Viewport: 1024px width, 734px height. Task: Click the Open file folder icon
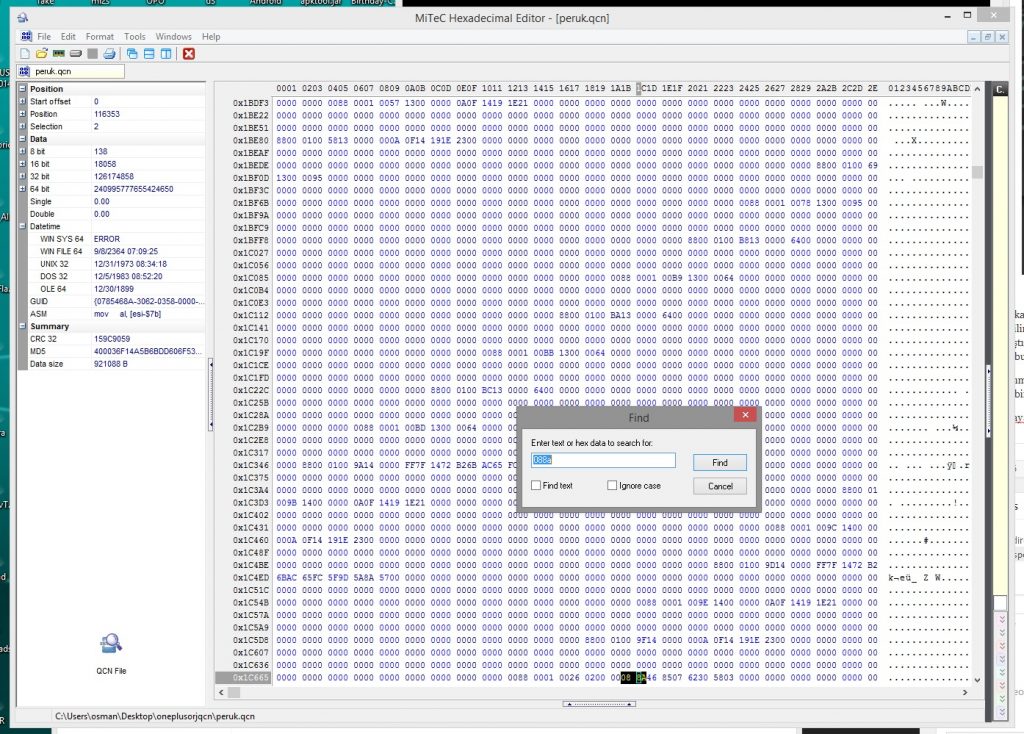(x=42, y=53)
